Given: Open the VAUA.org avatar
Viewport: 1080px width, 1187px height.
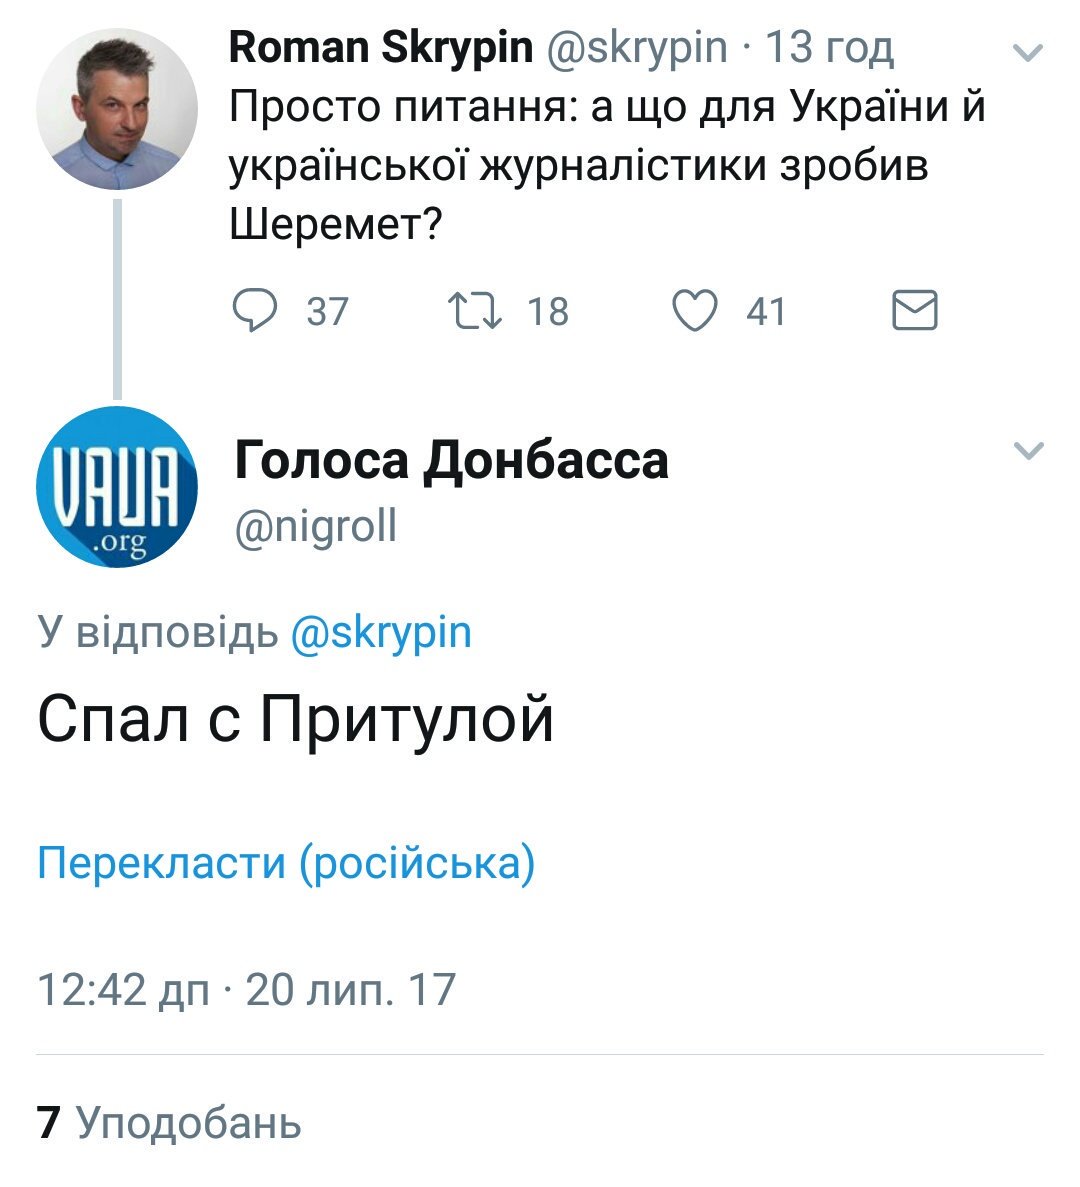Looking at the screenshot, I should [x=116, y=487].
